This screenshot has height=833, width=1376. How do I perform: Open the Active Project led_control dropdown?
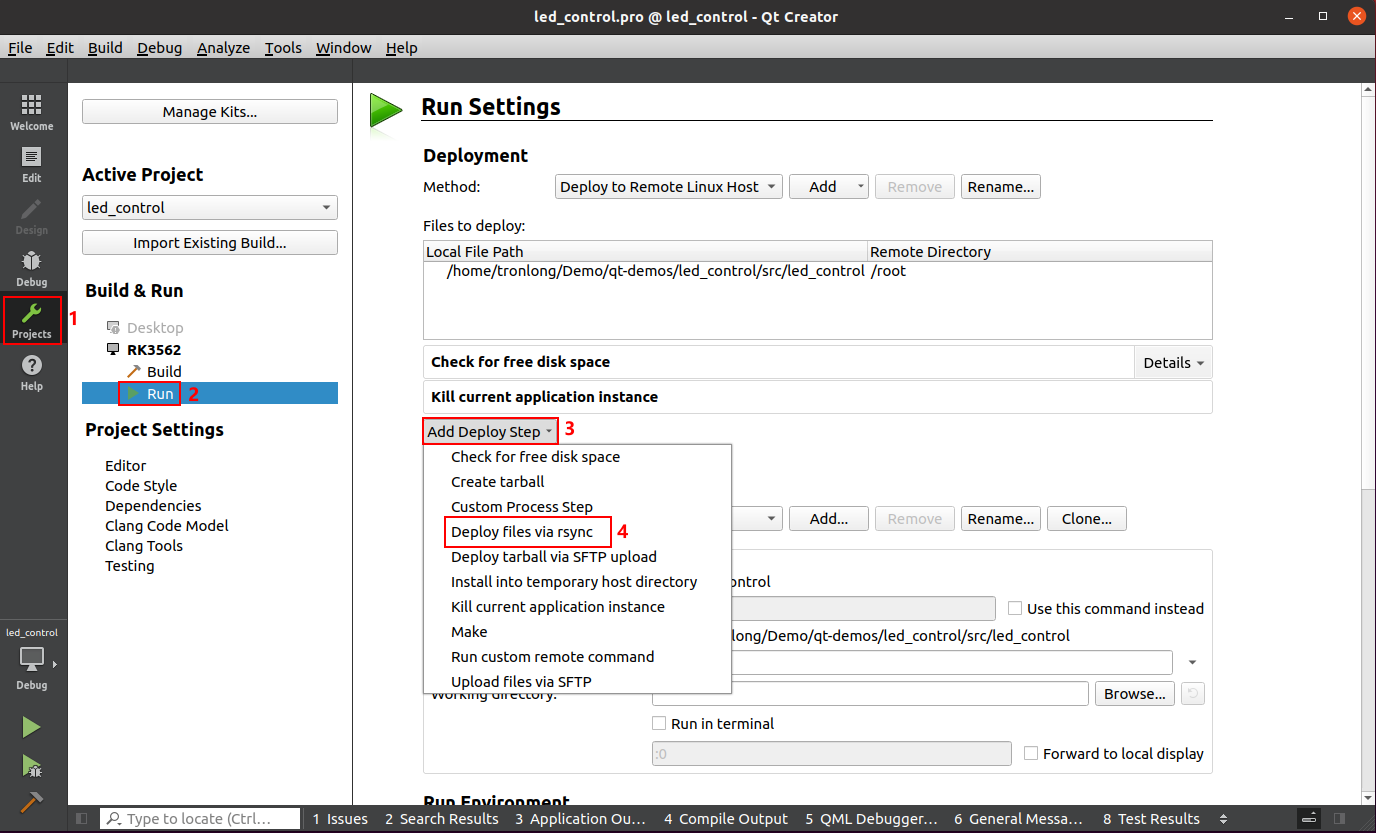click(210, 208)
